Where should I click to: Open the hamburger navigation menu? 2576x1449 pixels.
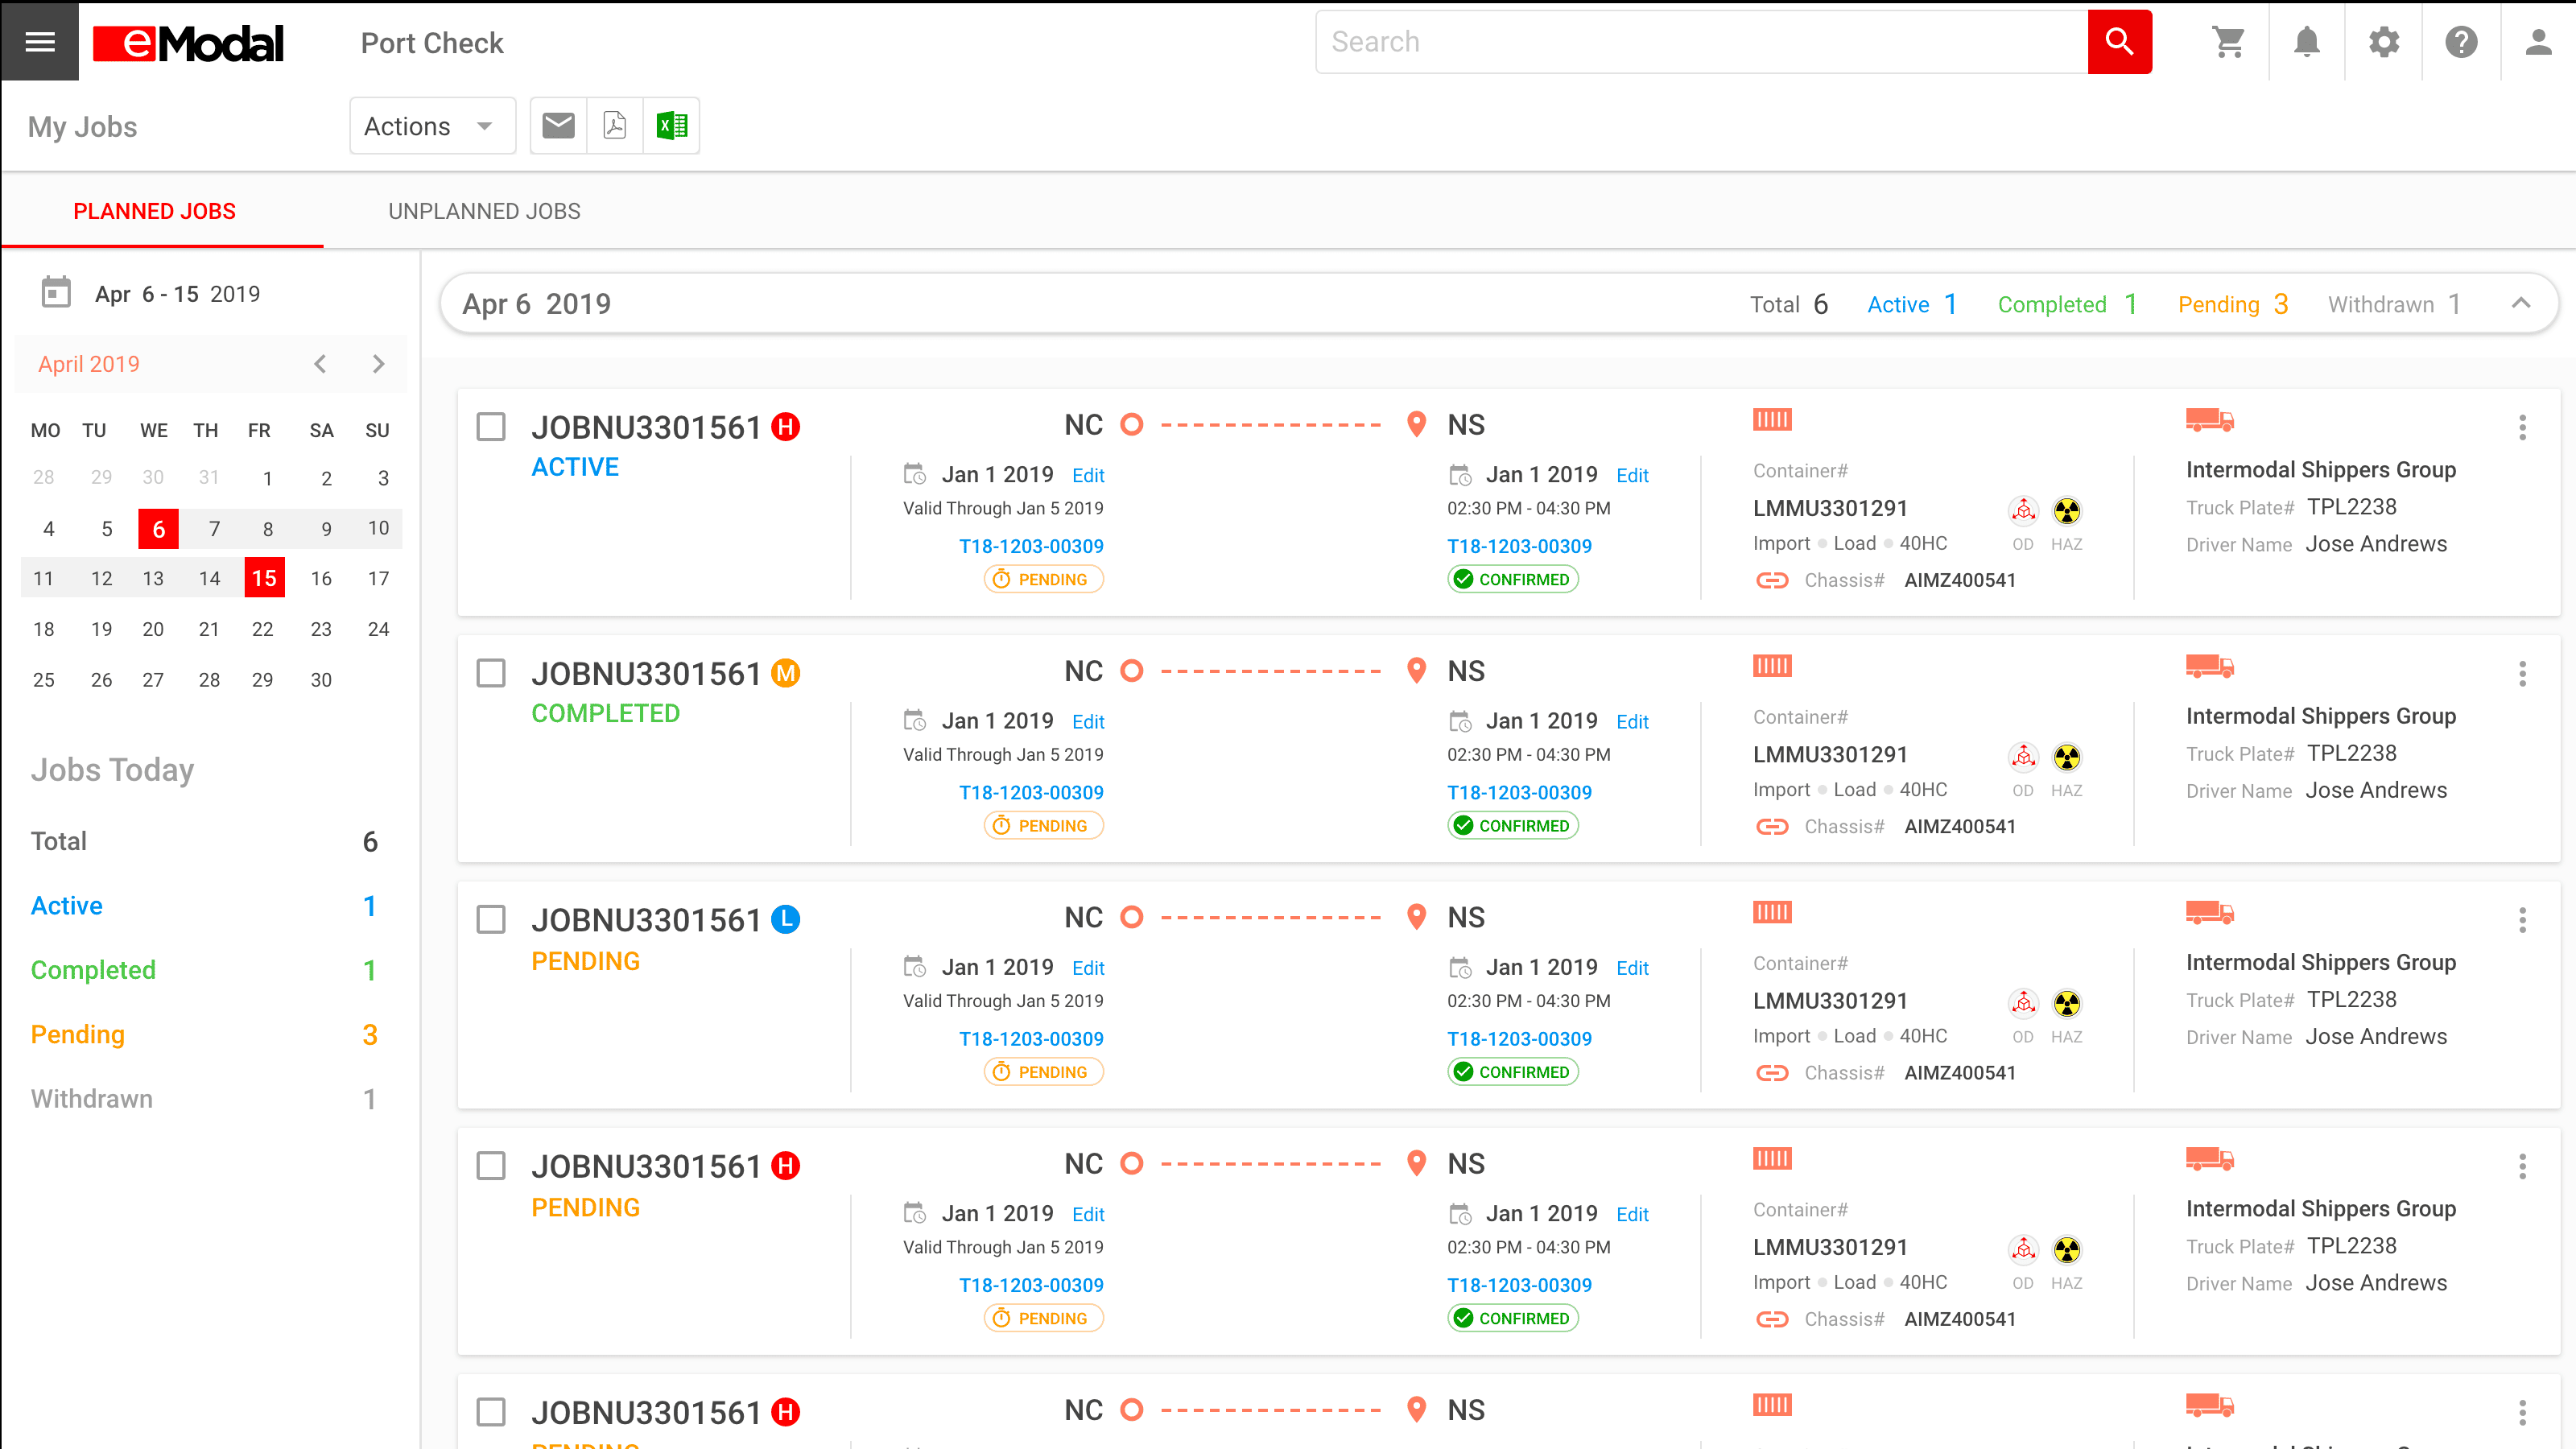coord(40,41)
